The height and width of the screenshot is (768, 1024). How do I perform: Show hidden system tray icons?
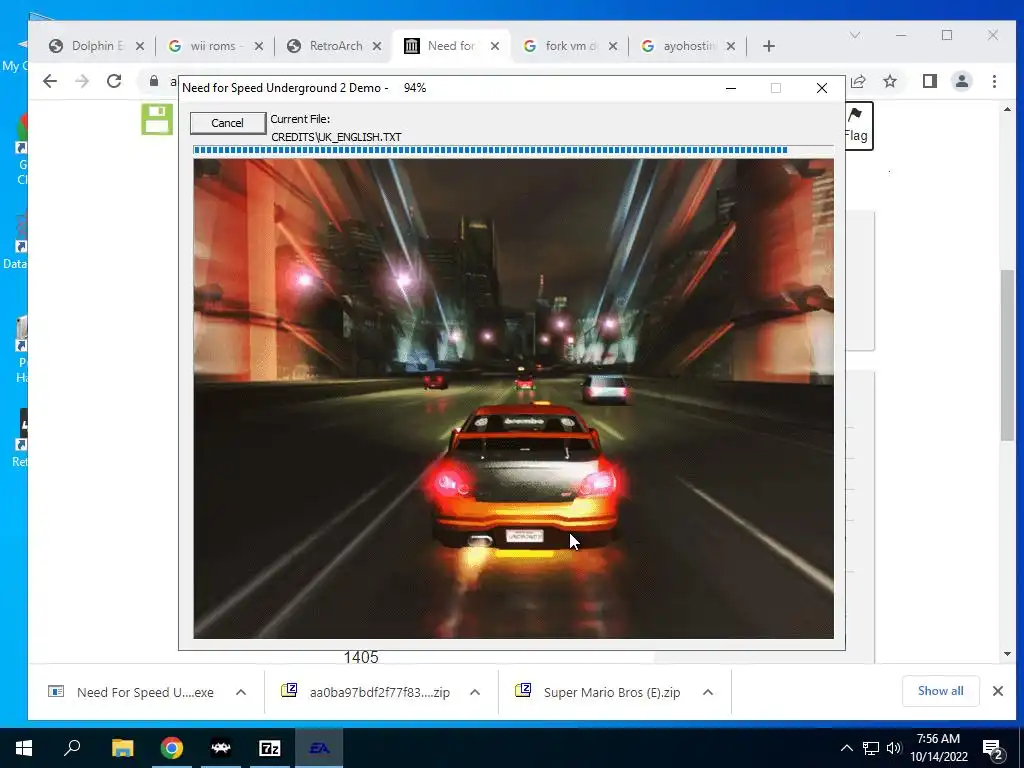(846, 748)
